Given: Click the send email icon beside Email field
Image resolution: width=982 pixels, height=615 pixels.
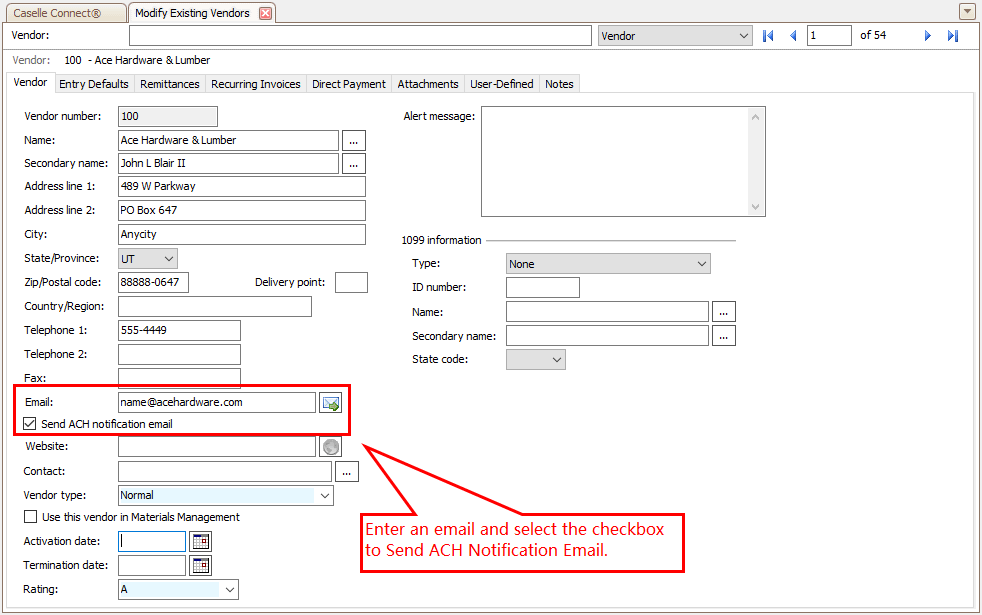Looking at the screenshot, I should (x=331, y=403).
